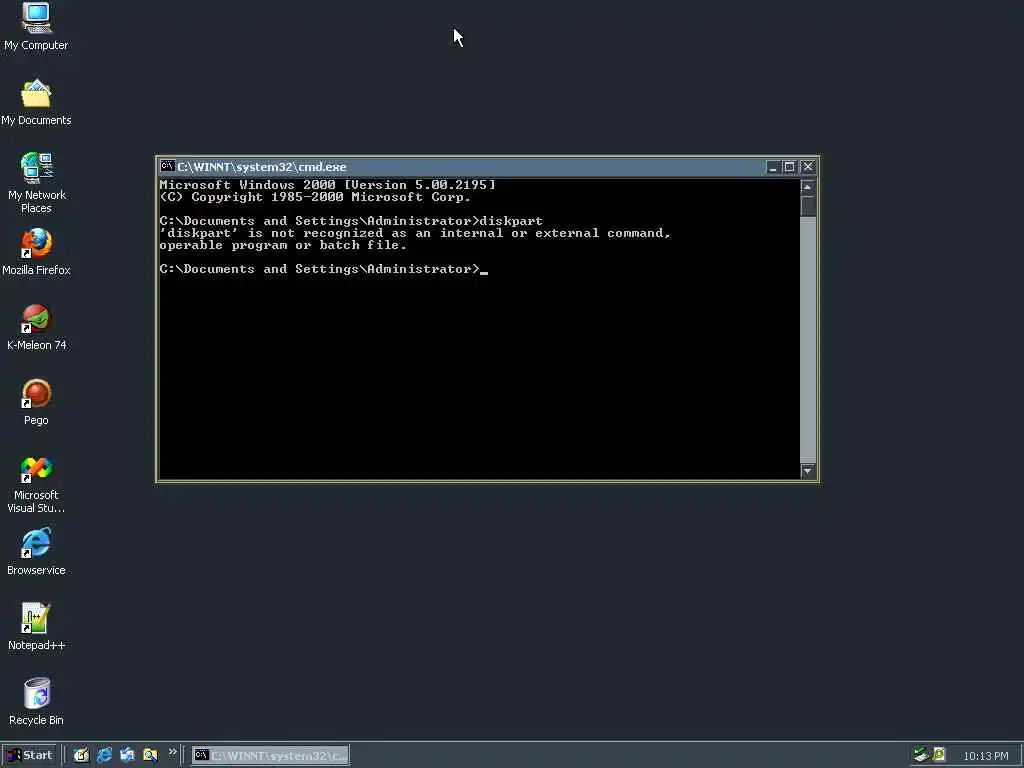Click the 'diskpart' not recognized error line
Viewport: 1024px width, 768px height.
point(415,233)
